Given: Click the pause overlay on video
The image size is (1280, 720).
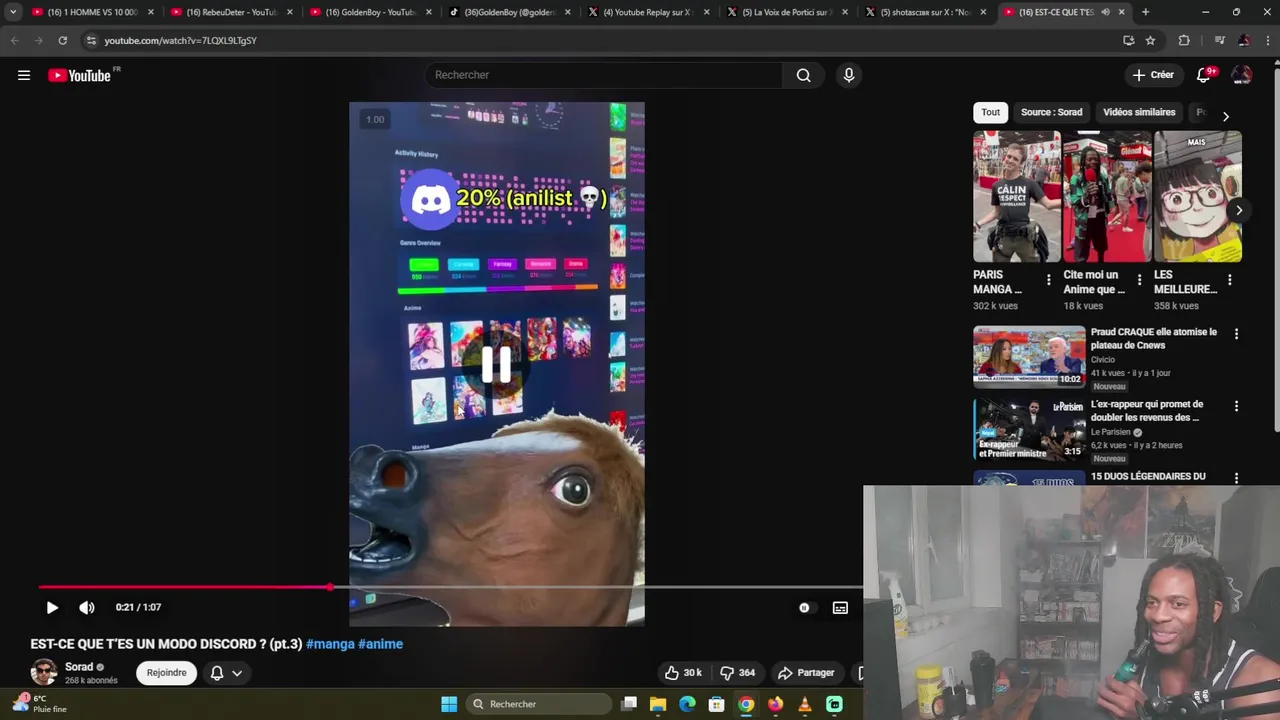Looking at the screenshot, I should [496, 365].
